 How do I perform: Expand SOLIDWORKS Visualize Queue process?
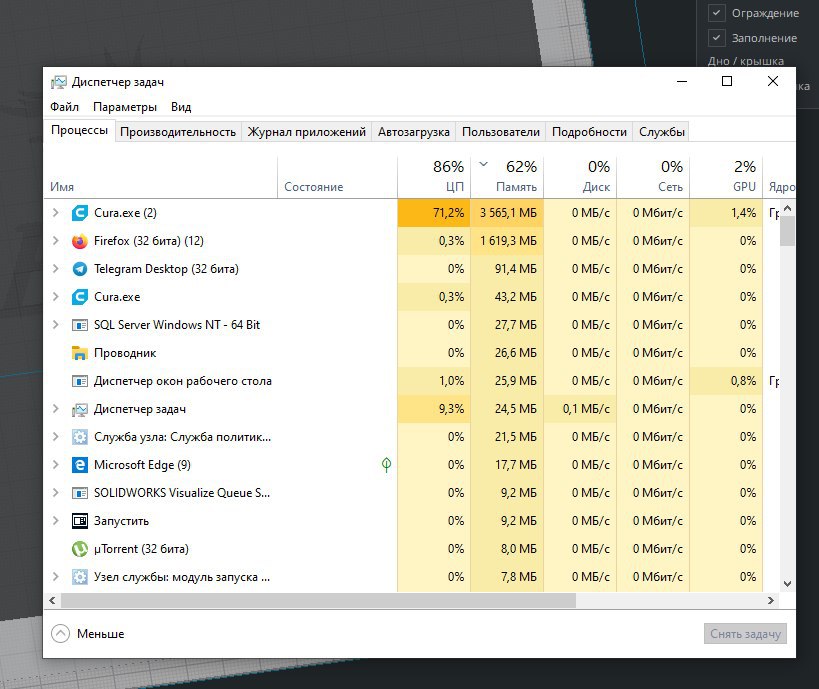coord(55,493)
